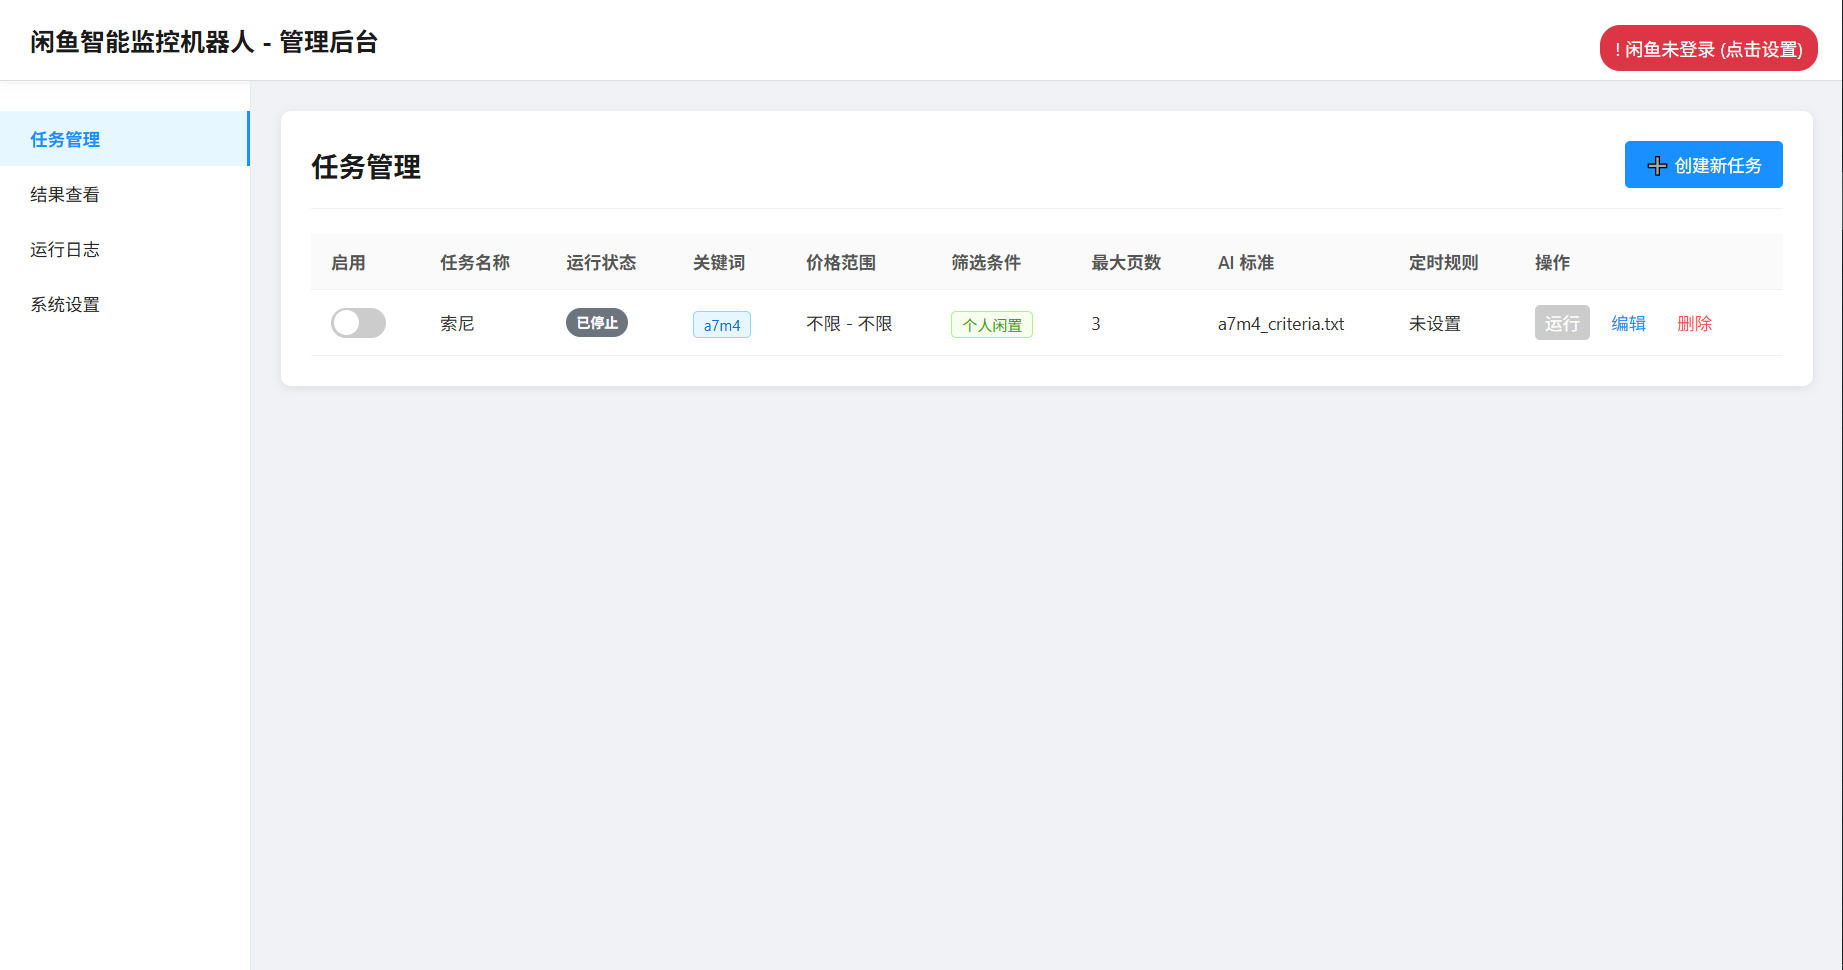Image resolution: width=1843 pixels, height=970 pixels.
Task: Go to 运行日志 page
Action: click(x=124, y=249)
